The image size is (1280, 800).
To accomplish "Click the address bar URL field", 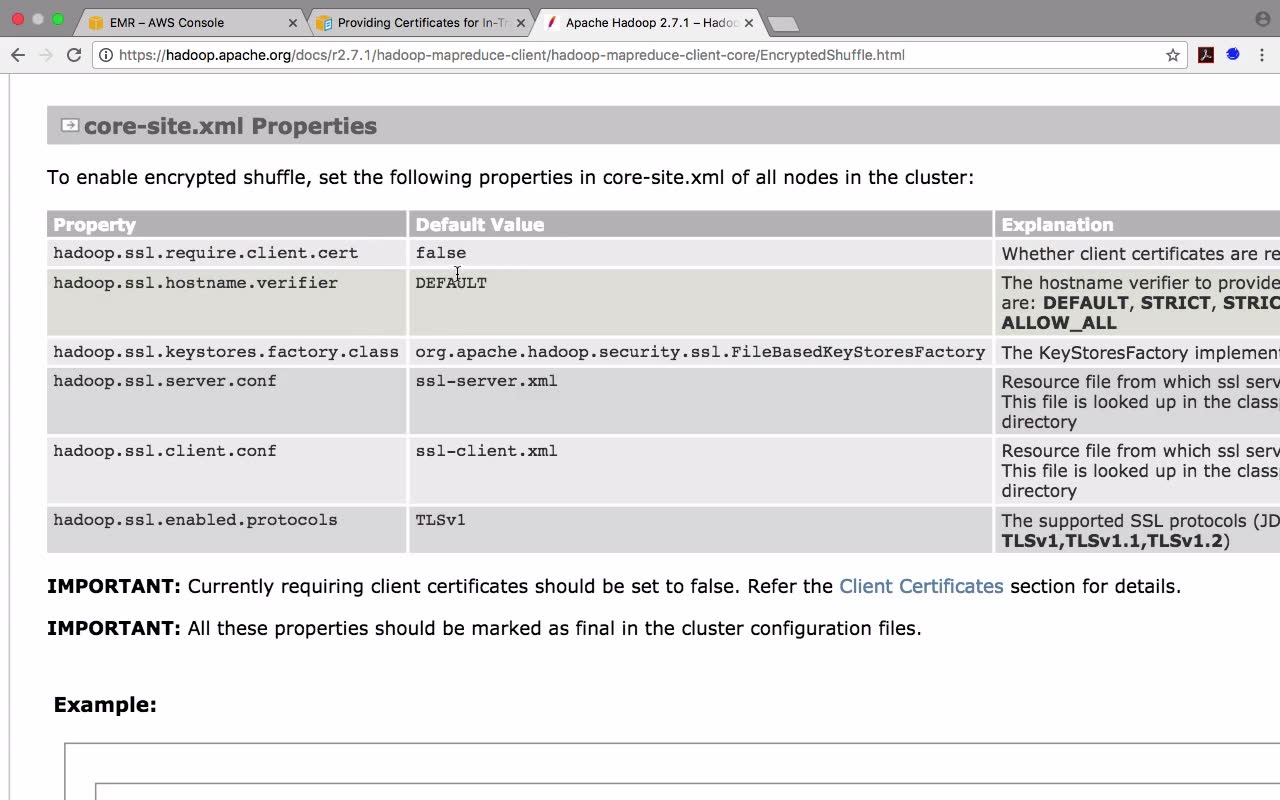I will coord(600,55).
